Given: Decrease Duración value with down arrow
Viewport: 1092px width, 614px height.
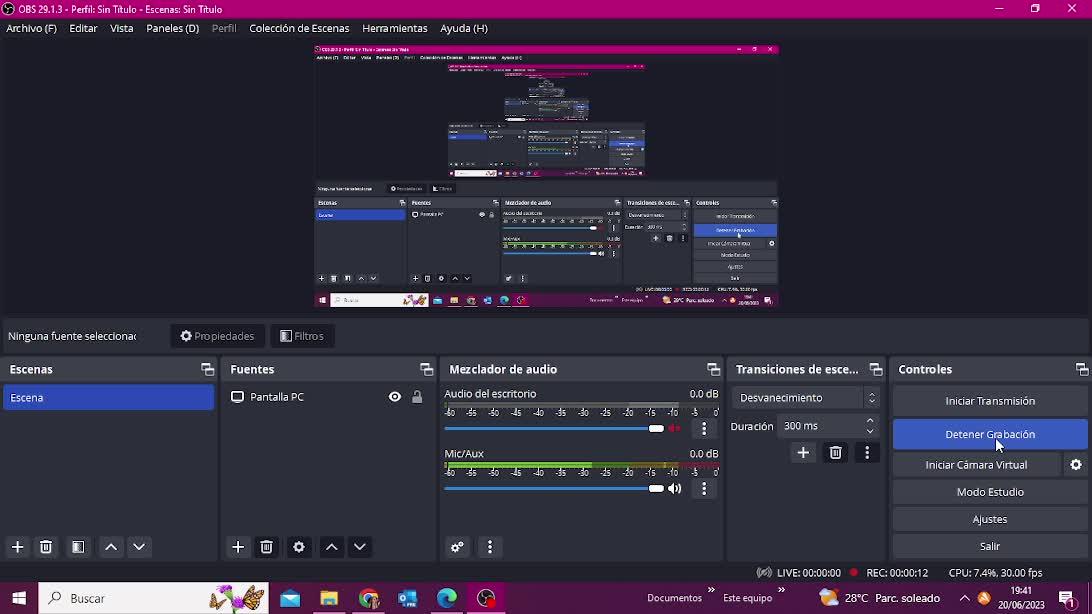Looking at the screenshot, I should point(870,432).
